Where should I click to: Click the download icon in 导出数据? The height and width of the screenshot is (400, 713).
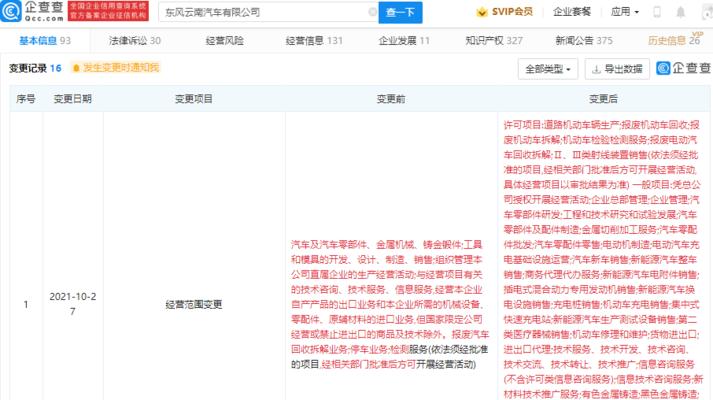pos(596,70)
